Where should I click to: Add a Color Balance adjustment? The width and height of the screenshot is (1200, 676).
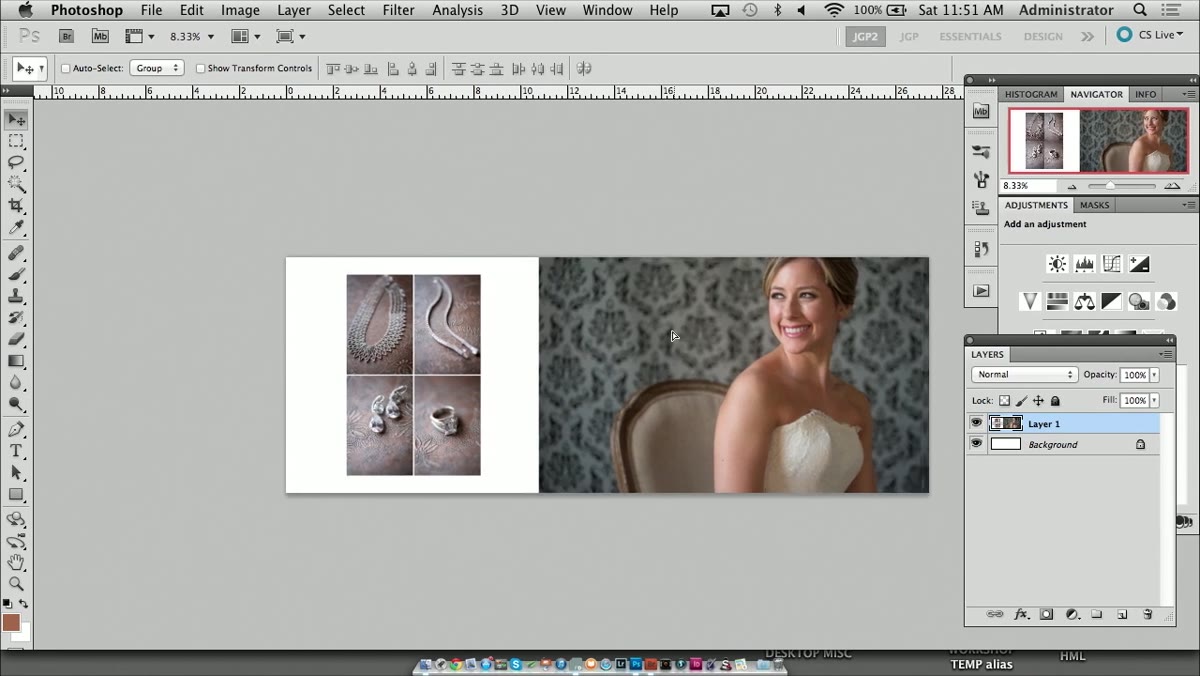tap(1084, 301)
